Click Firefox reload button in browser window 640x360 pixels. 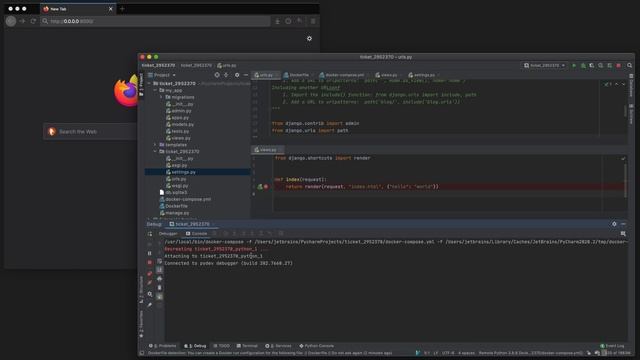pos(33,21)
